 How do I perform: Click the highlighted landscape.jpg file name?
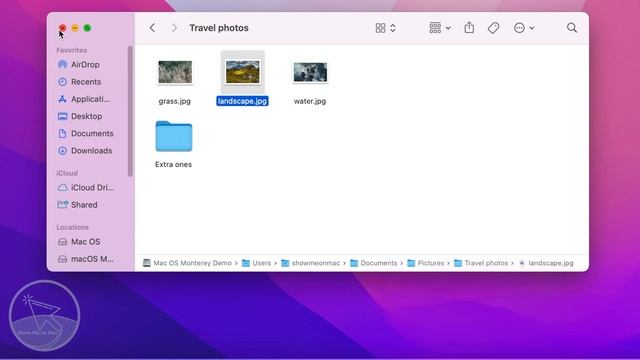242,101
